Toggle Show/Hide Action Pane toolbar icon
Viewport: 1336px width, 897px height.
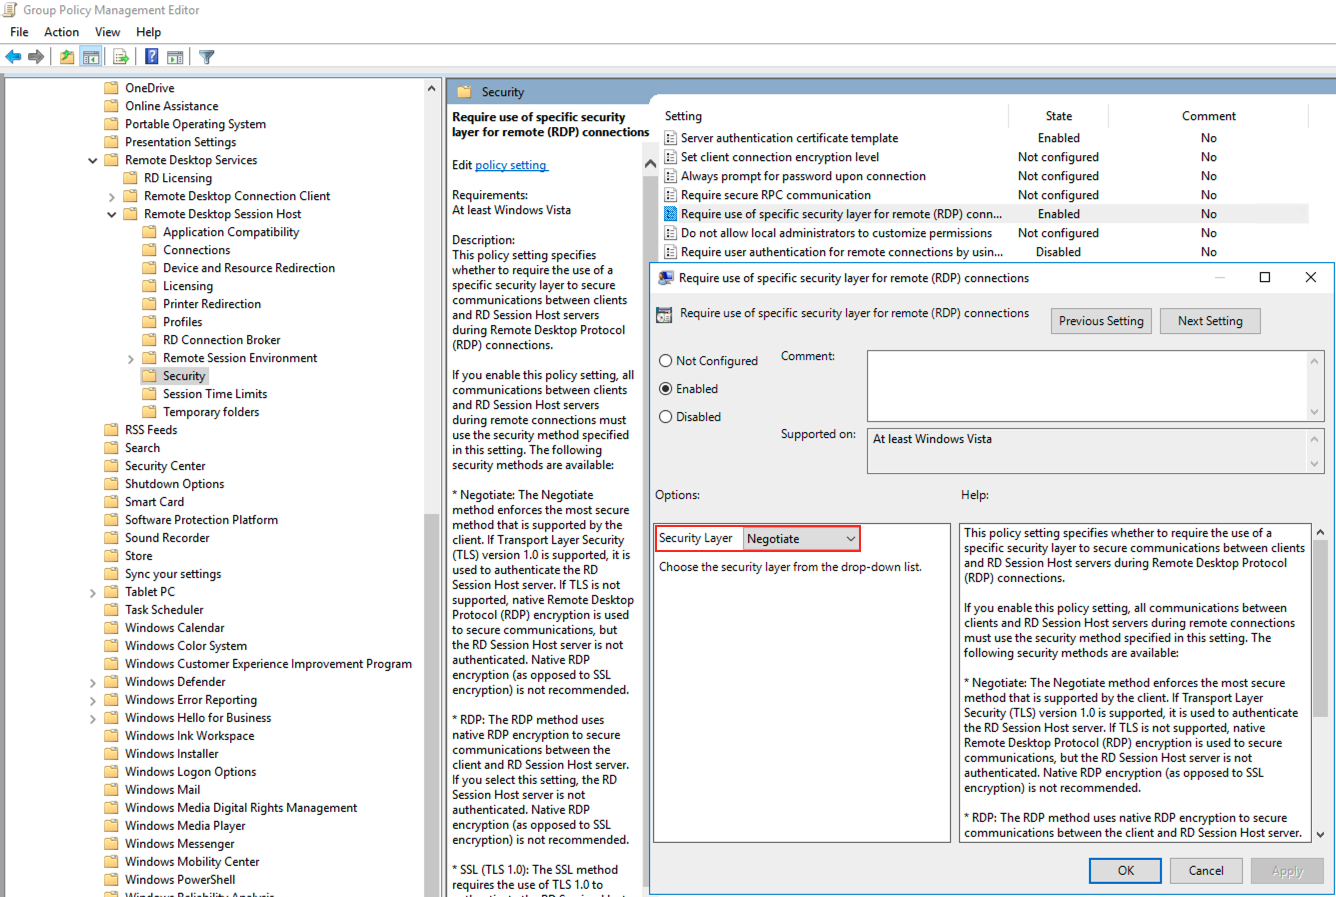(x=175, y=57)
